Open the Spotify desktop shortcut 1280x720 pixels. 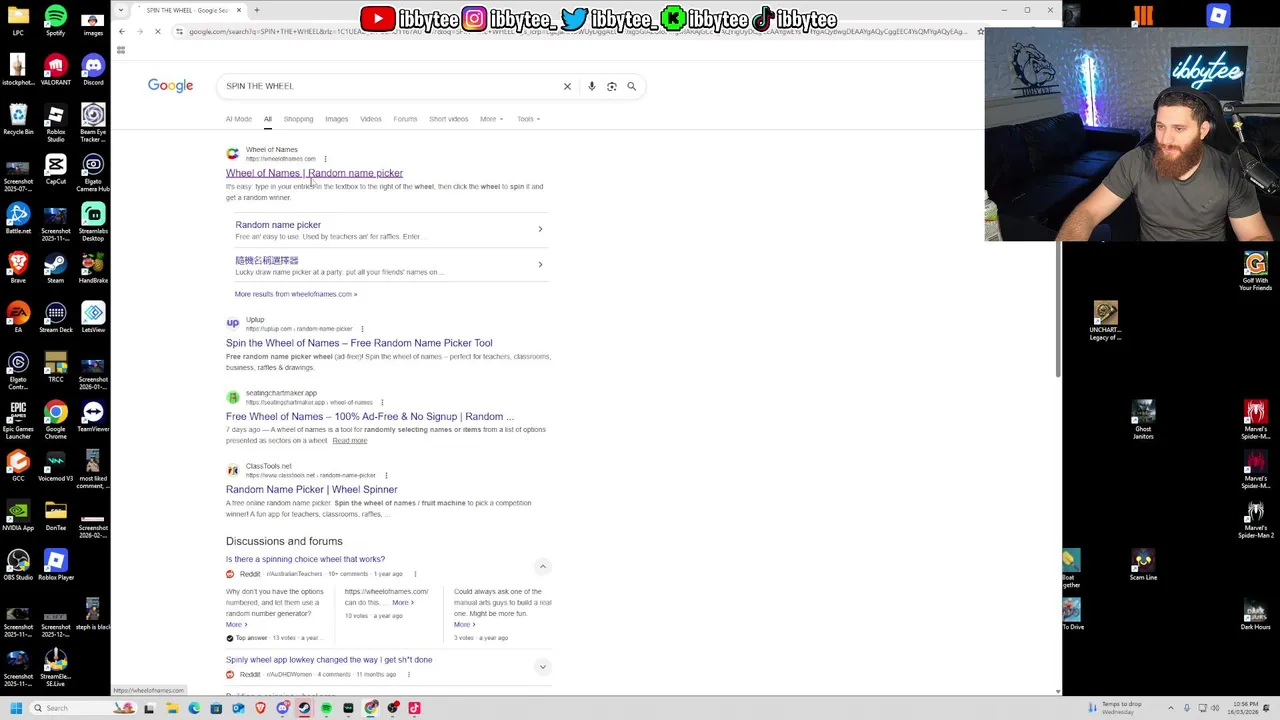point(56,20)
